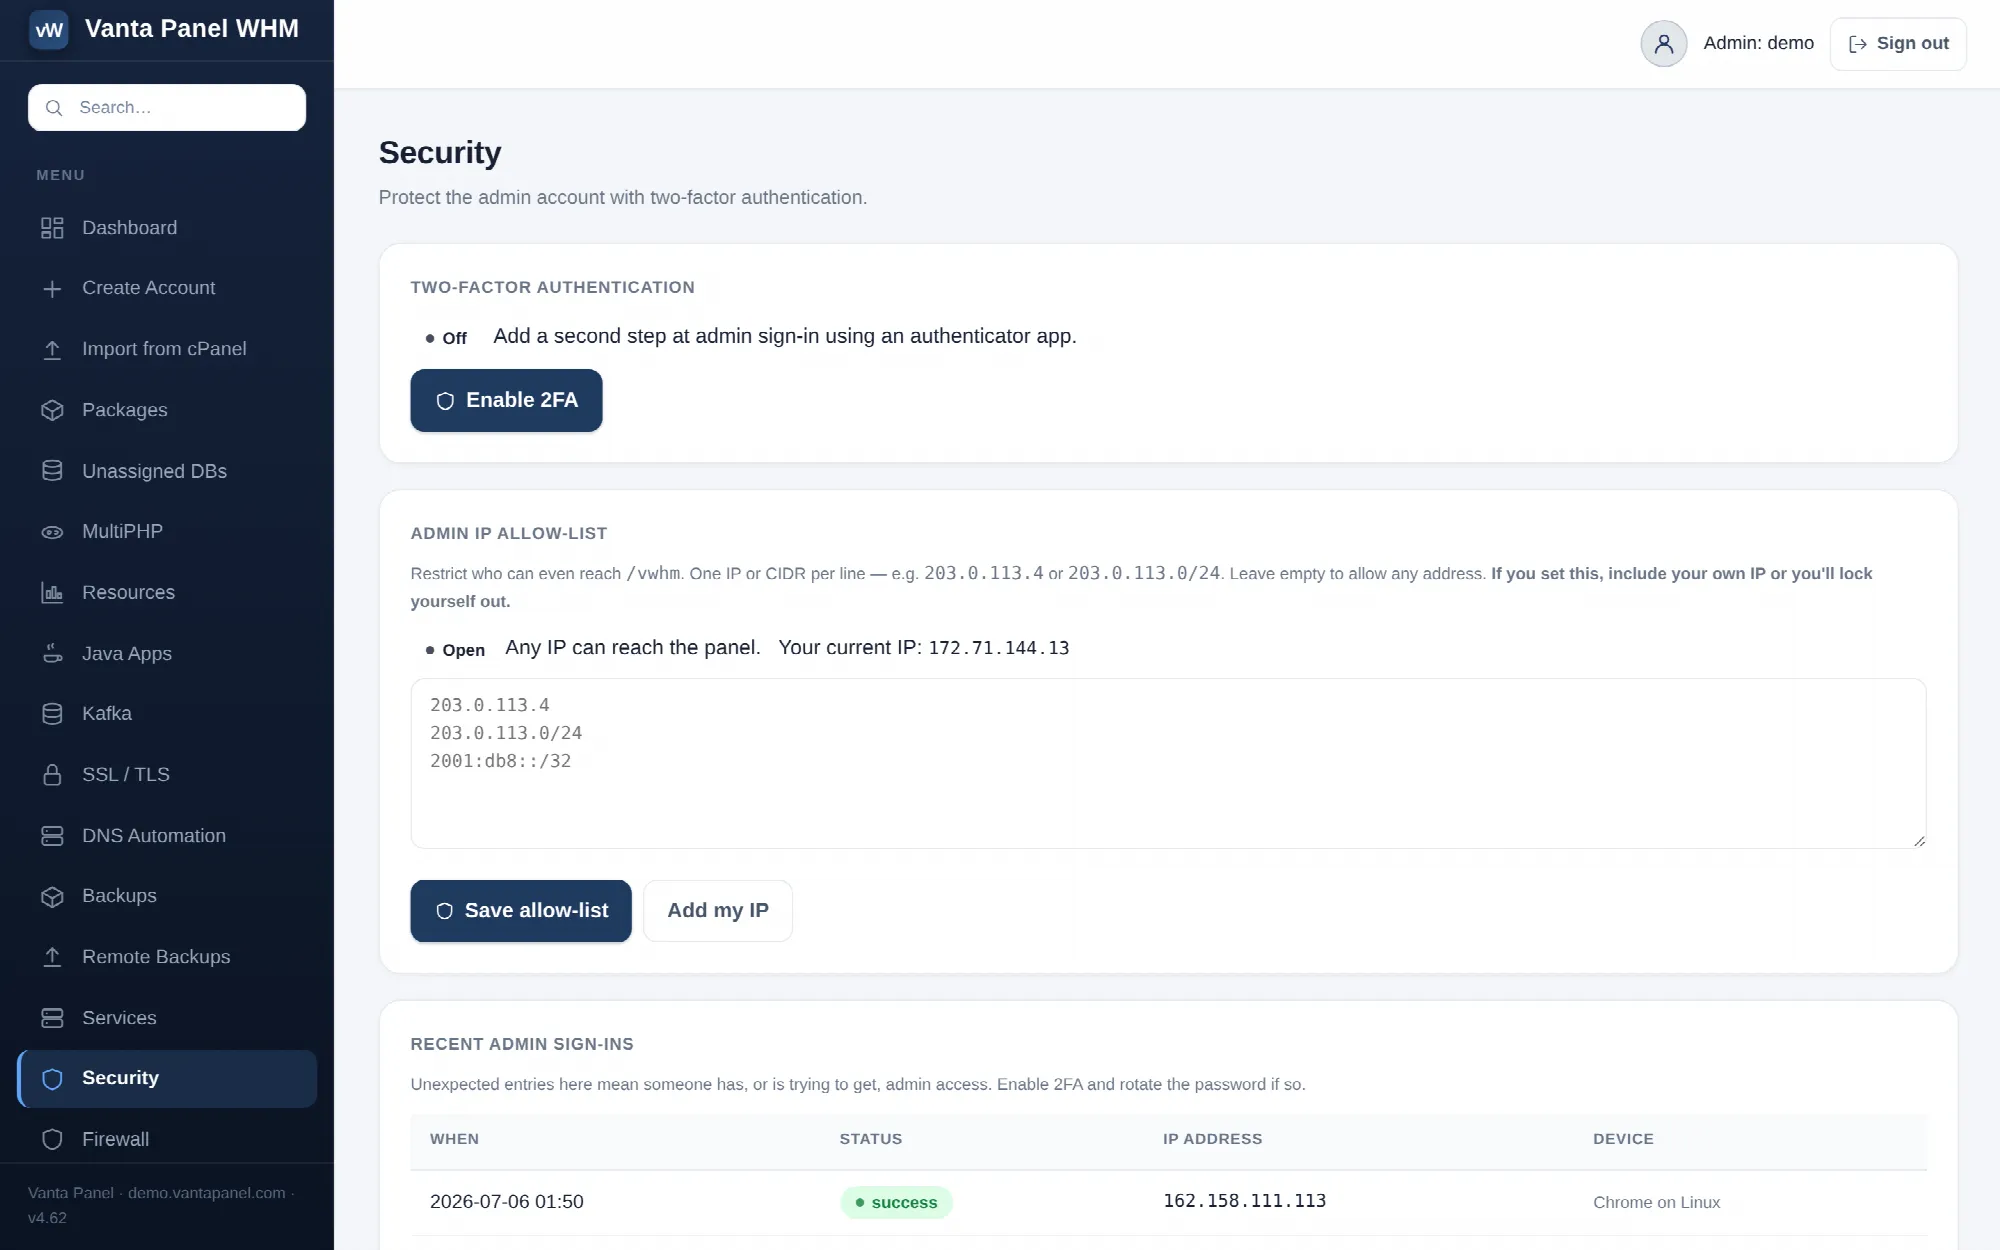Go to MultiPHP settings
This screenshot has height=1250, width=2000.
167,532
